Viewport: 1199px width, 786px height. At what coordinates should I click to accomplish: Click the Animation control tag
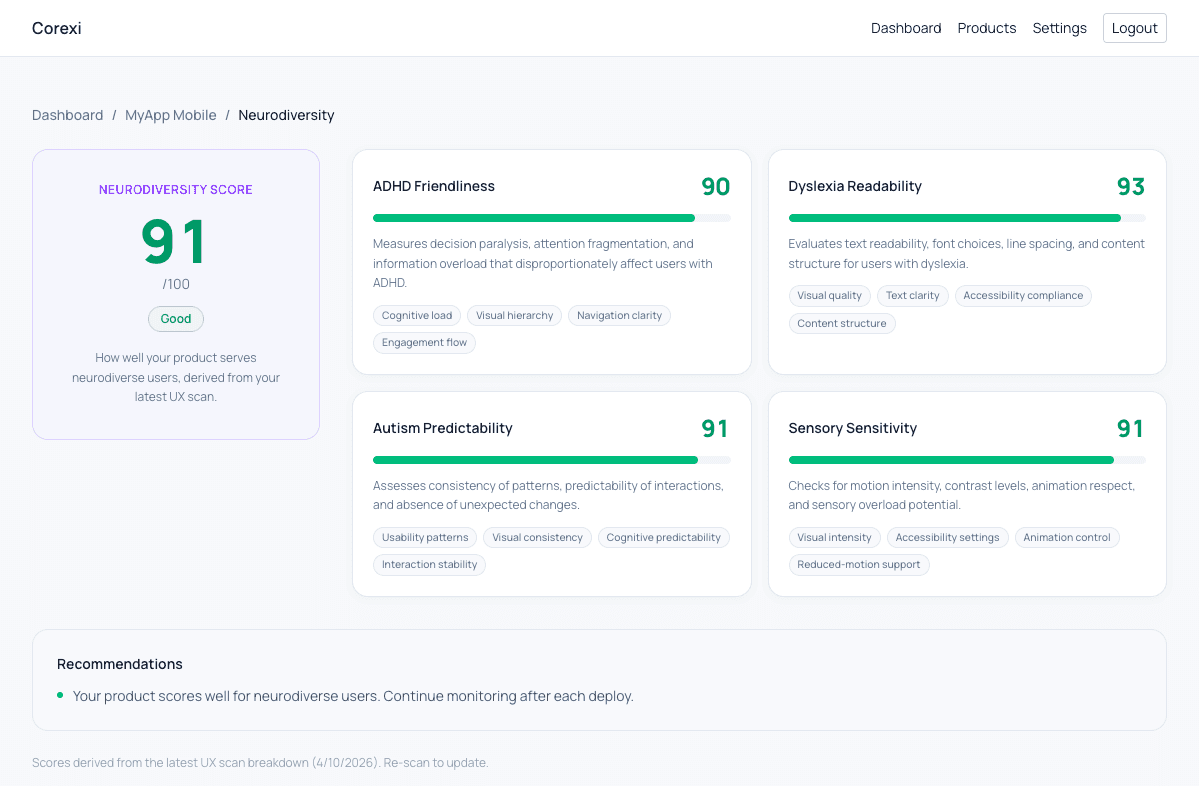pos(1066,538)
